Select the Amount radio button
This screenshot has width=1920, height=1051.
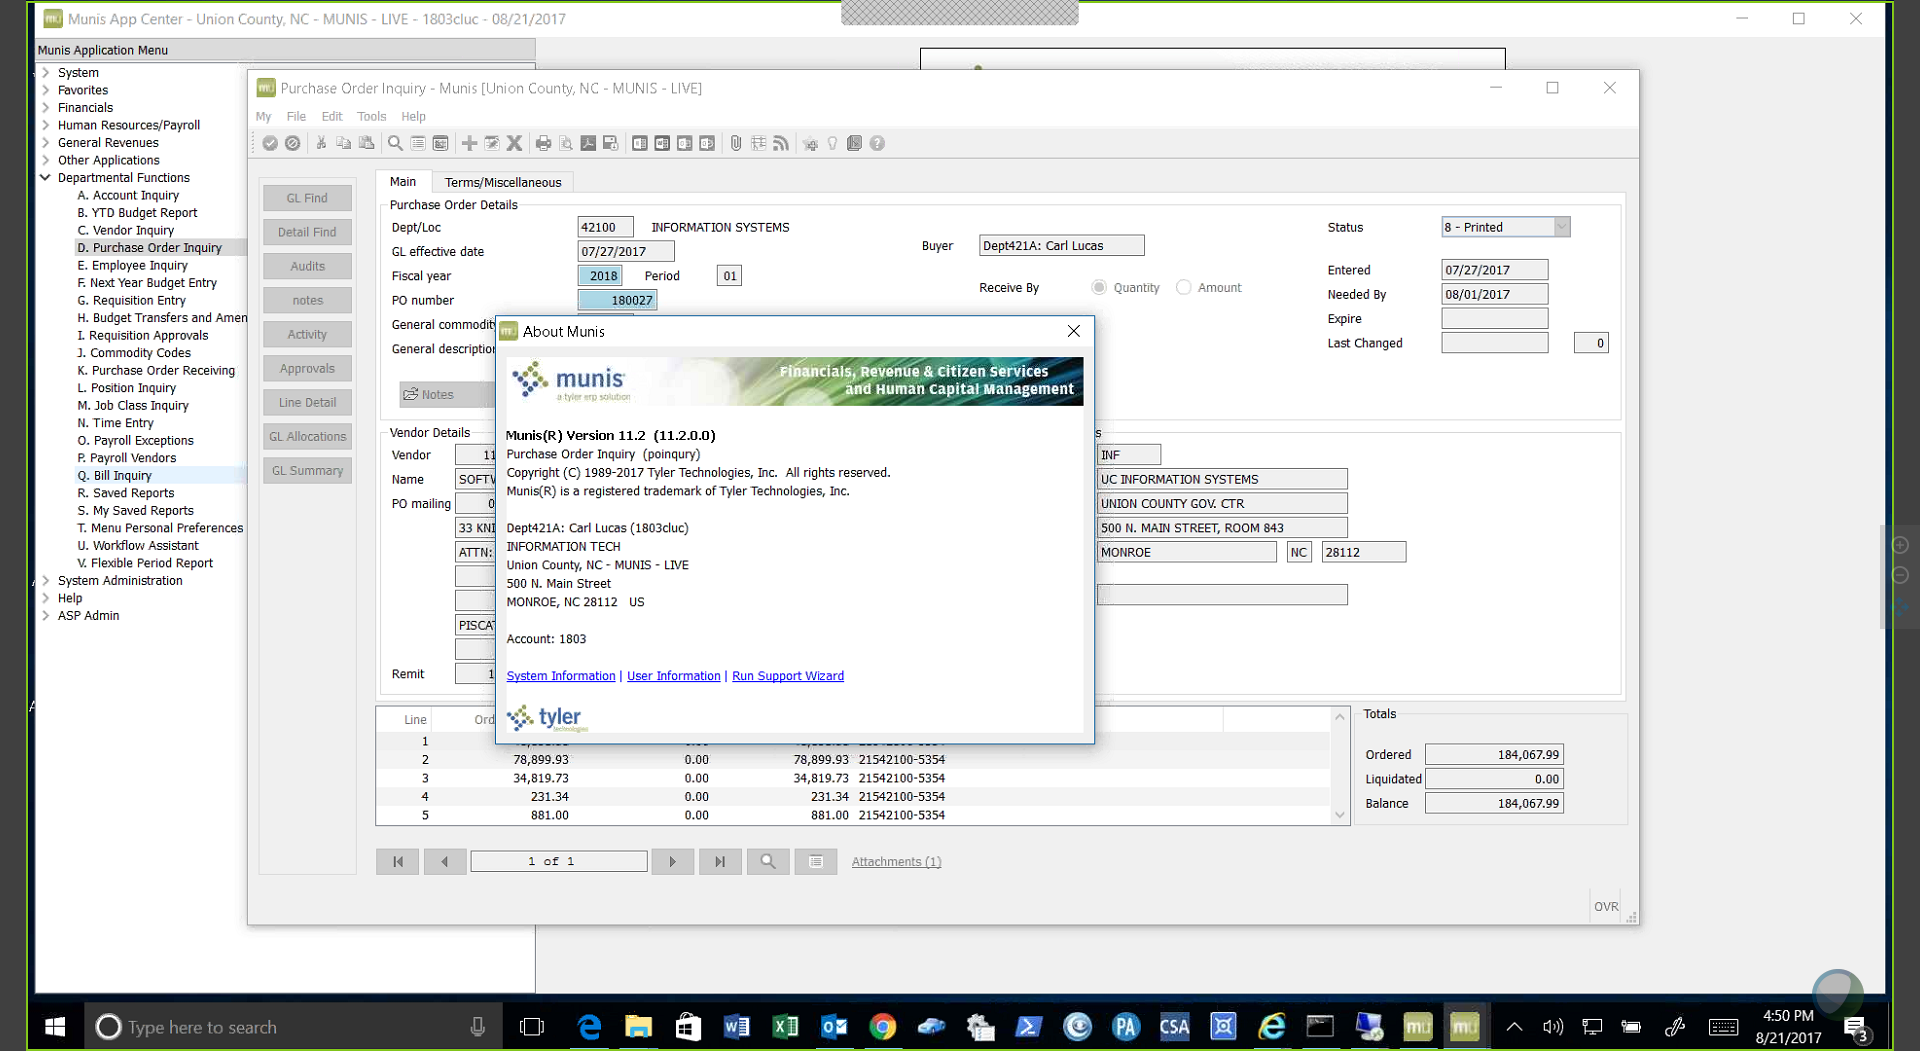tap(1184, 288)
